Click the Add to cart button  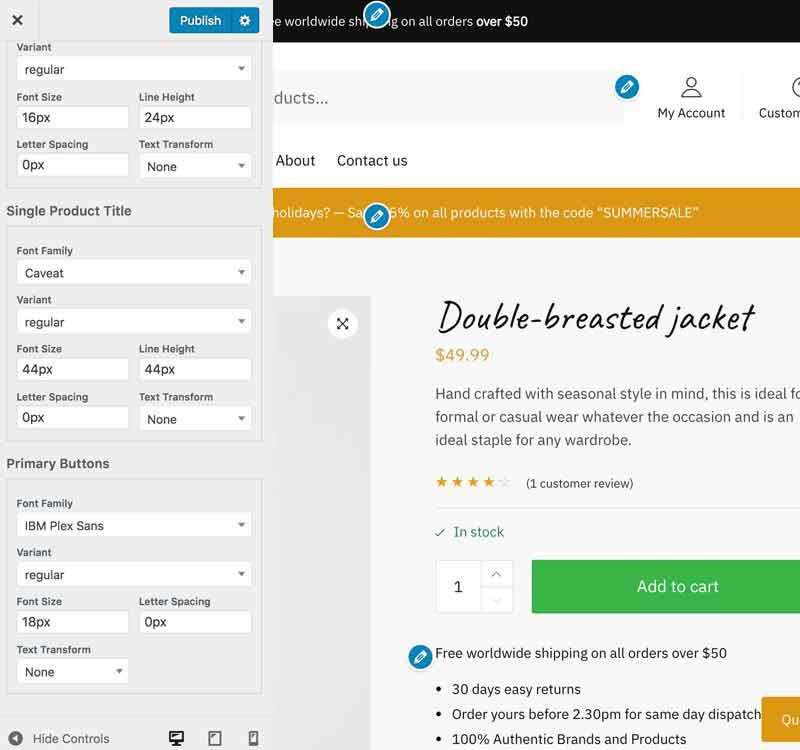click(x=666, y=586)
